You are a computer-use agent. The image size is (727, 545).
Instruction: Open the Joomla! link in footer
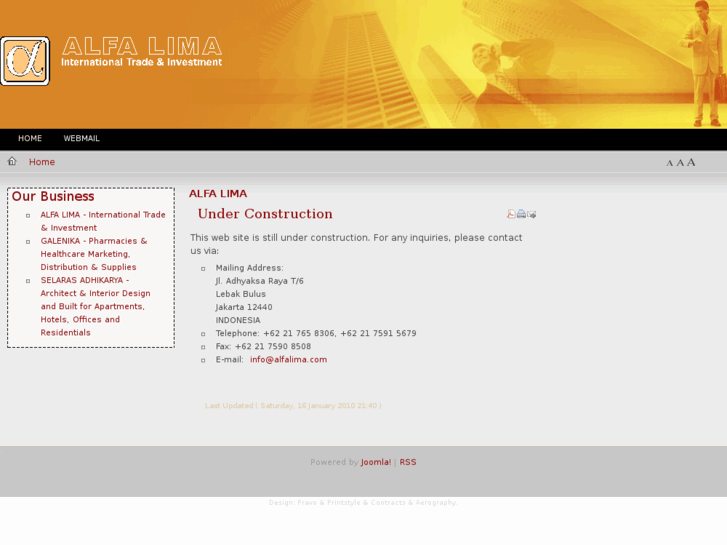376,462
